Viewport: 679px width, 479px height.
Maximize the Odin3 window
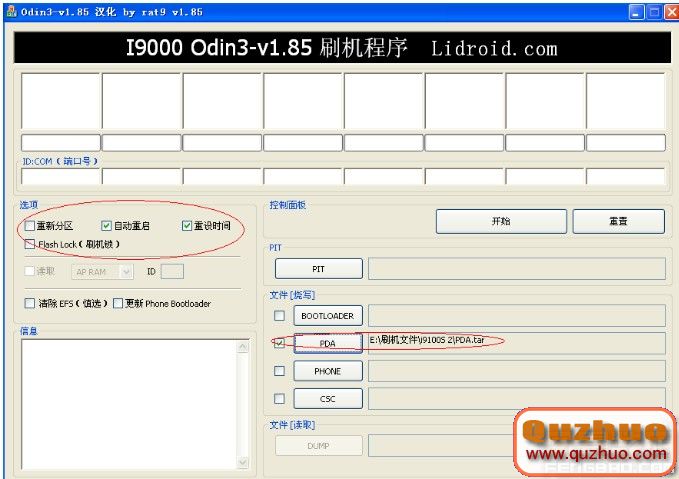[x=654, y=12]
